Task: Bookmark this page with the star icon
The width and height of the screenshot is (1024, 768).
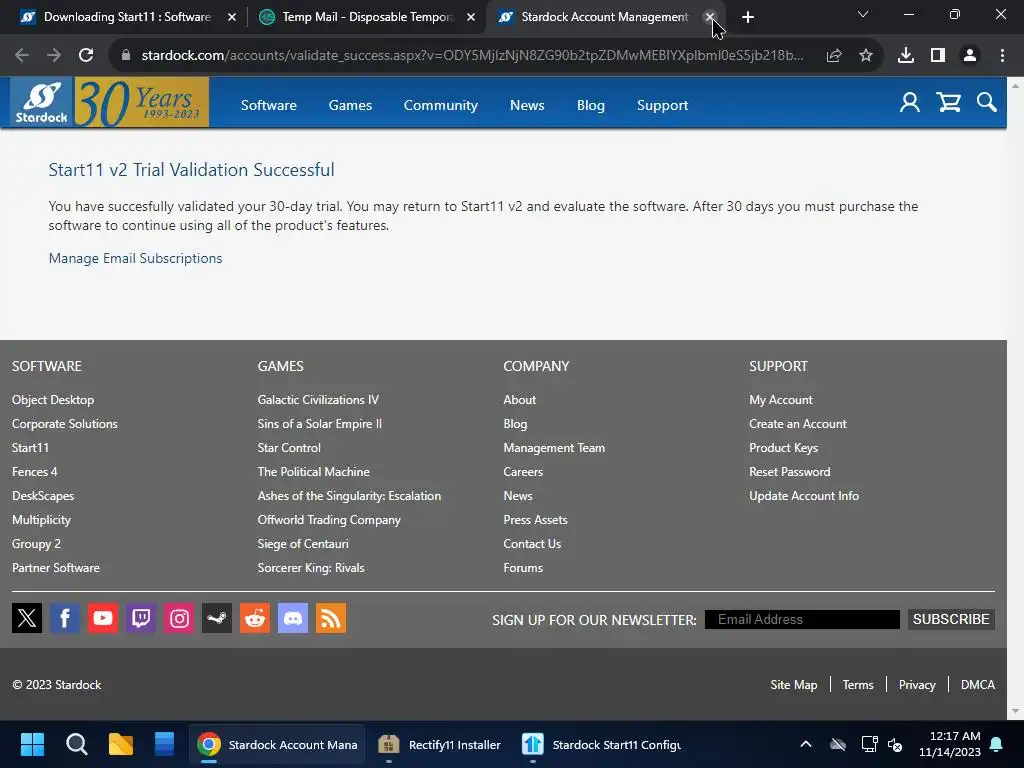Action: (866, 56)
